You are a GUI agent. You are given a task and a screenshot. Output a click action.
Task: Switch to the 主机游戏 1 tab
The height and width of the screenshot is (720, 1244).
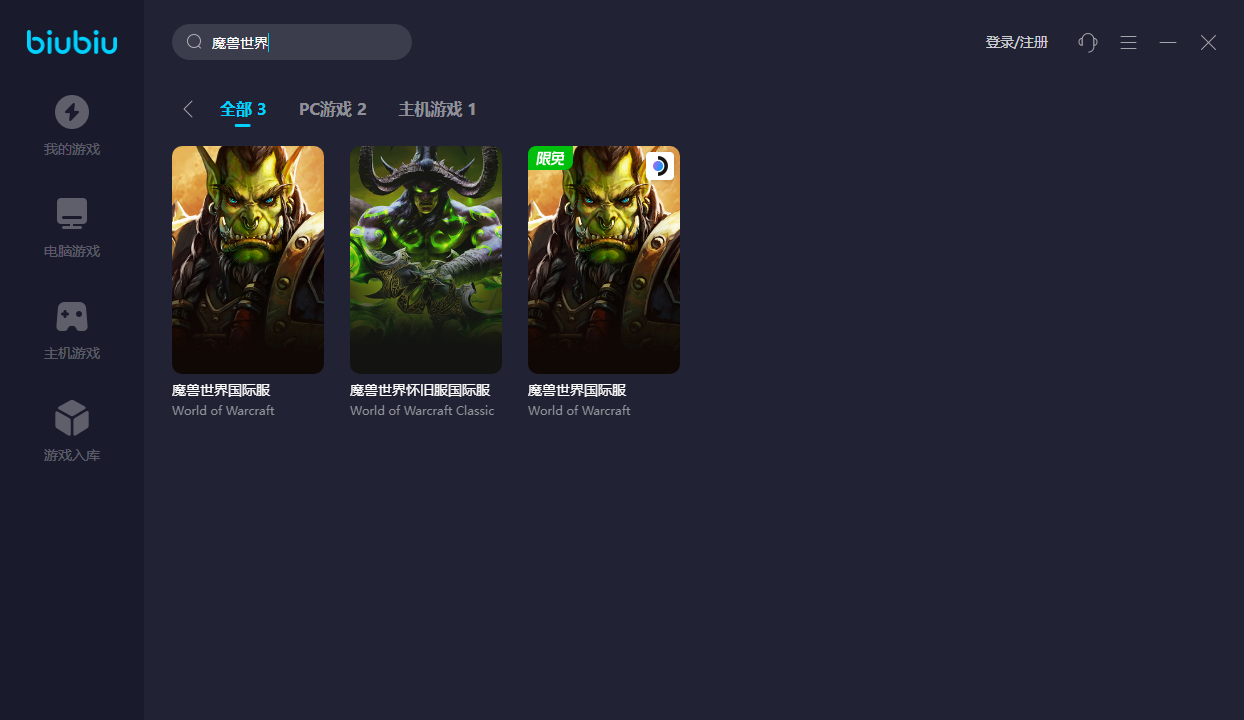[x=437, y=109]
